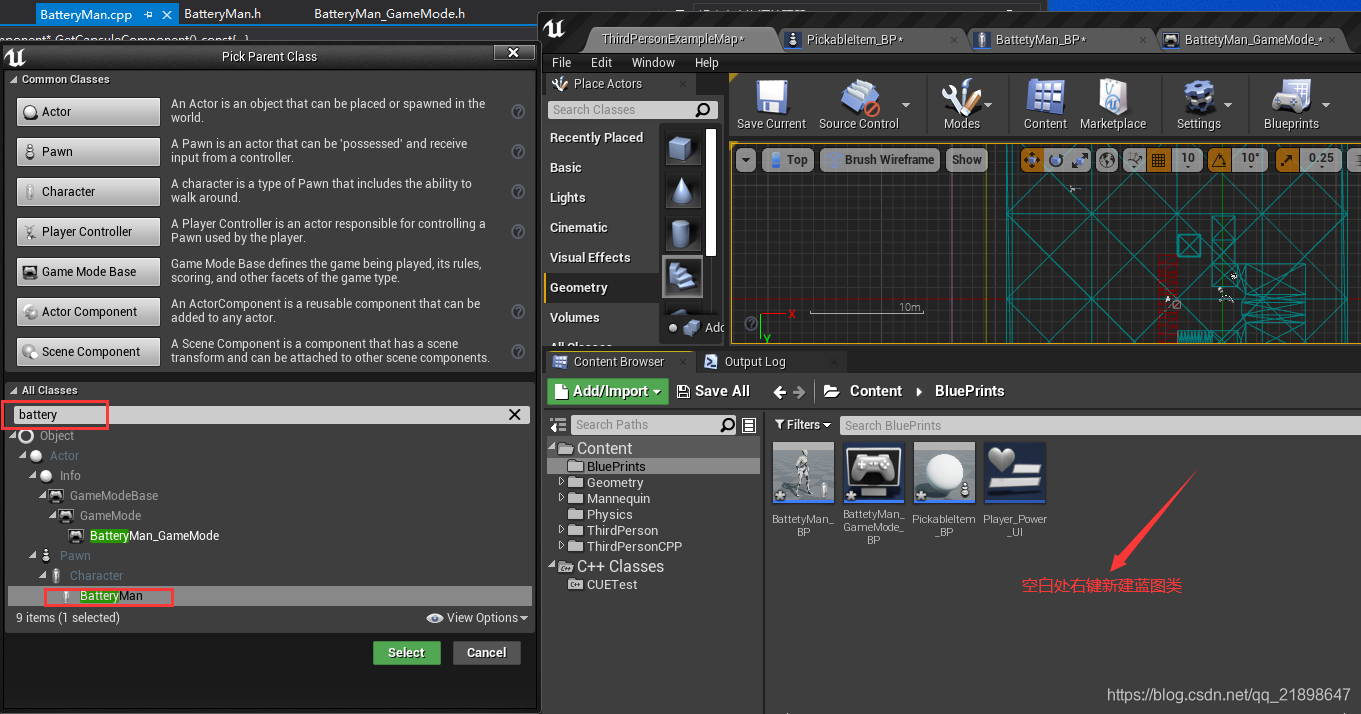Click the Modes tools icon
This screenshot has width=1361, height=714.
click(961, 99)
